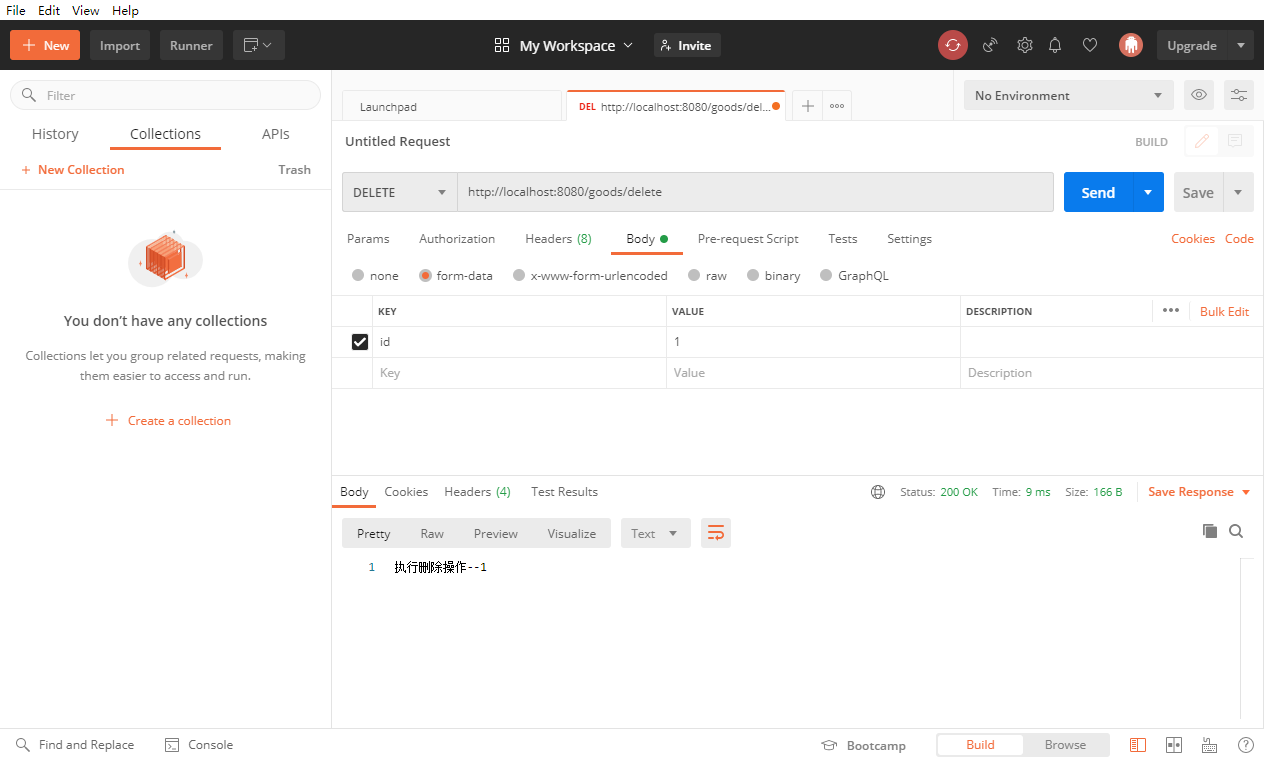The width and height of the screenshot is (1264, 761).
Task: Open the DELETE method dropdown
Action: (400, 192)
